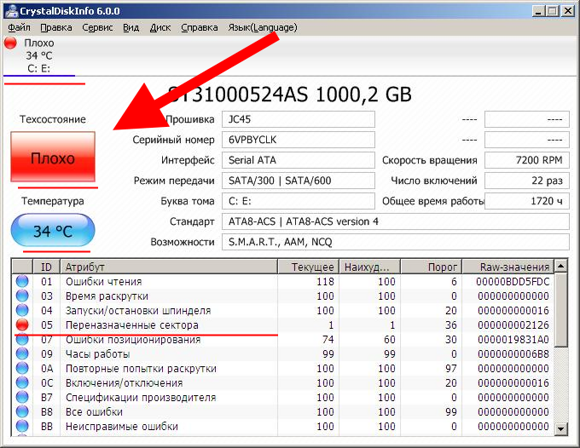Open the Язык(Language) menu
580x448 pixels.
[262, 28]
